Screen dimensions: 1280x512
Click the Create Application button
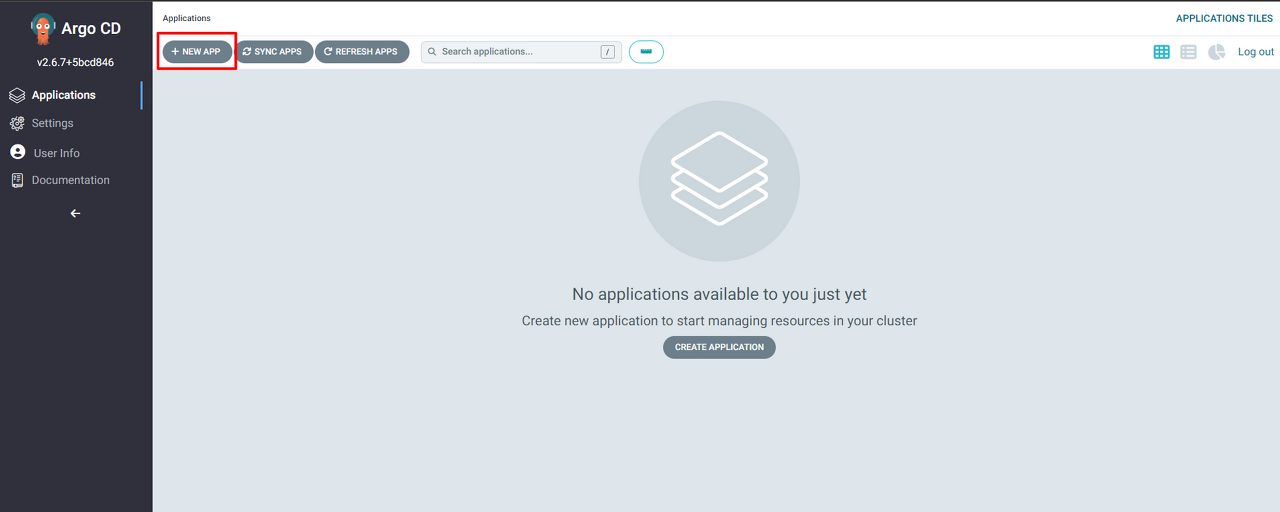pyautogui.click(x=719, y=347)
